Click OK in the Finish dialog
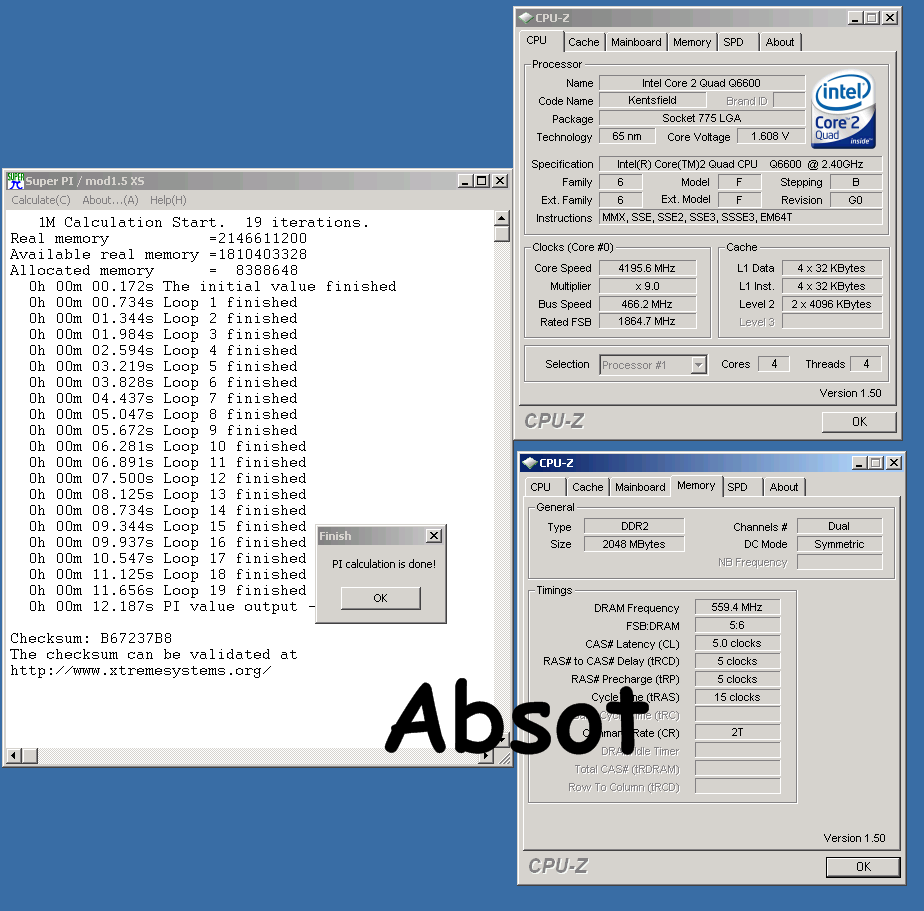Screen dimensions: 924x911 coord(381,598)
